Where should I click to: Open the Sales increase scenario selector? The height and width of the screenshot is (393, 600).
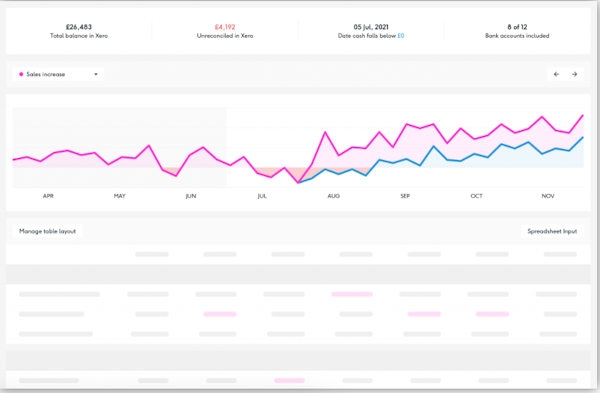(58, 74)
